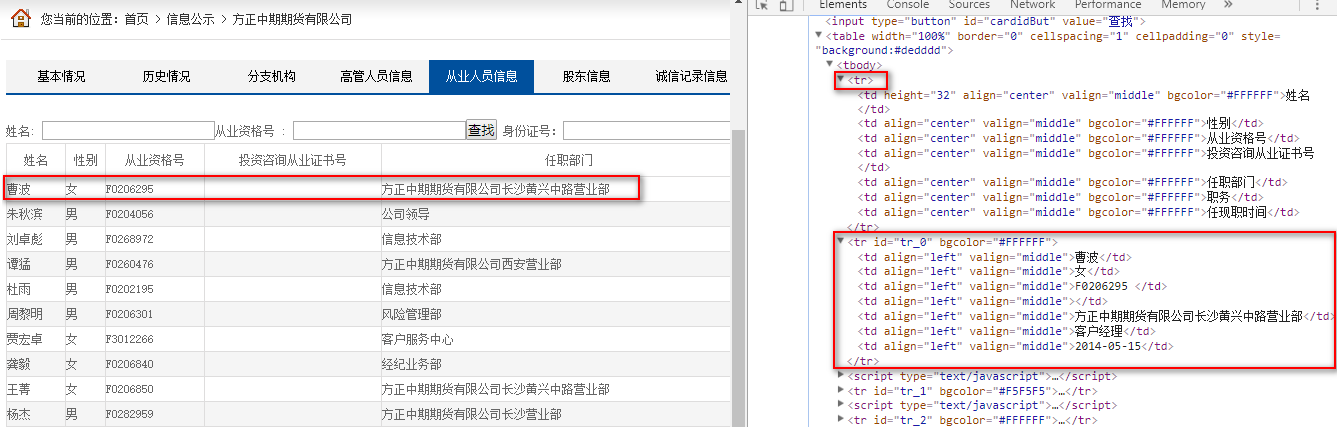Click 方正中期期货有限公司 in the breadcrumb
Image resolution: width=1337 pixels, height=427 pixels.
292,20
